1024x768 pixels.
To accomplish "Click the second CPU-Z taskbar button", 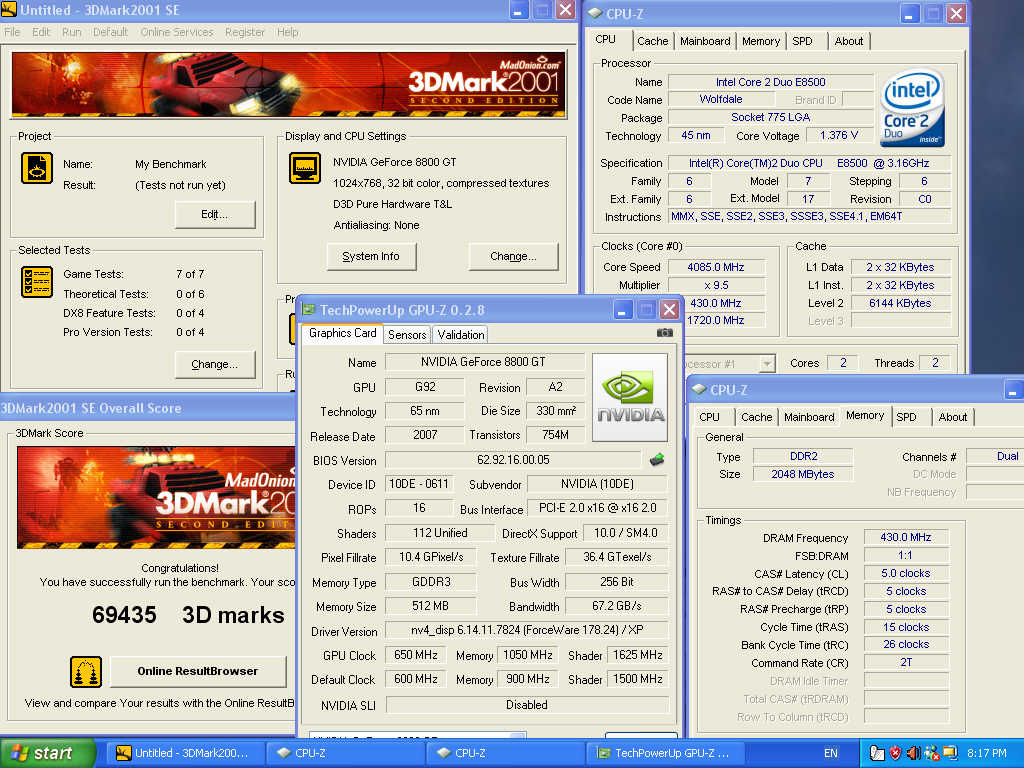I will [505, 753].
